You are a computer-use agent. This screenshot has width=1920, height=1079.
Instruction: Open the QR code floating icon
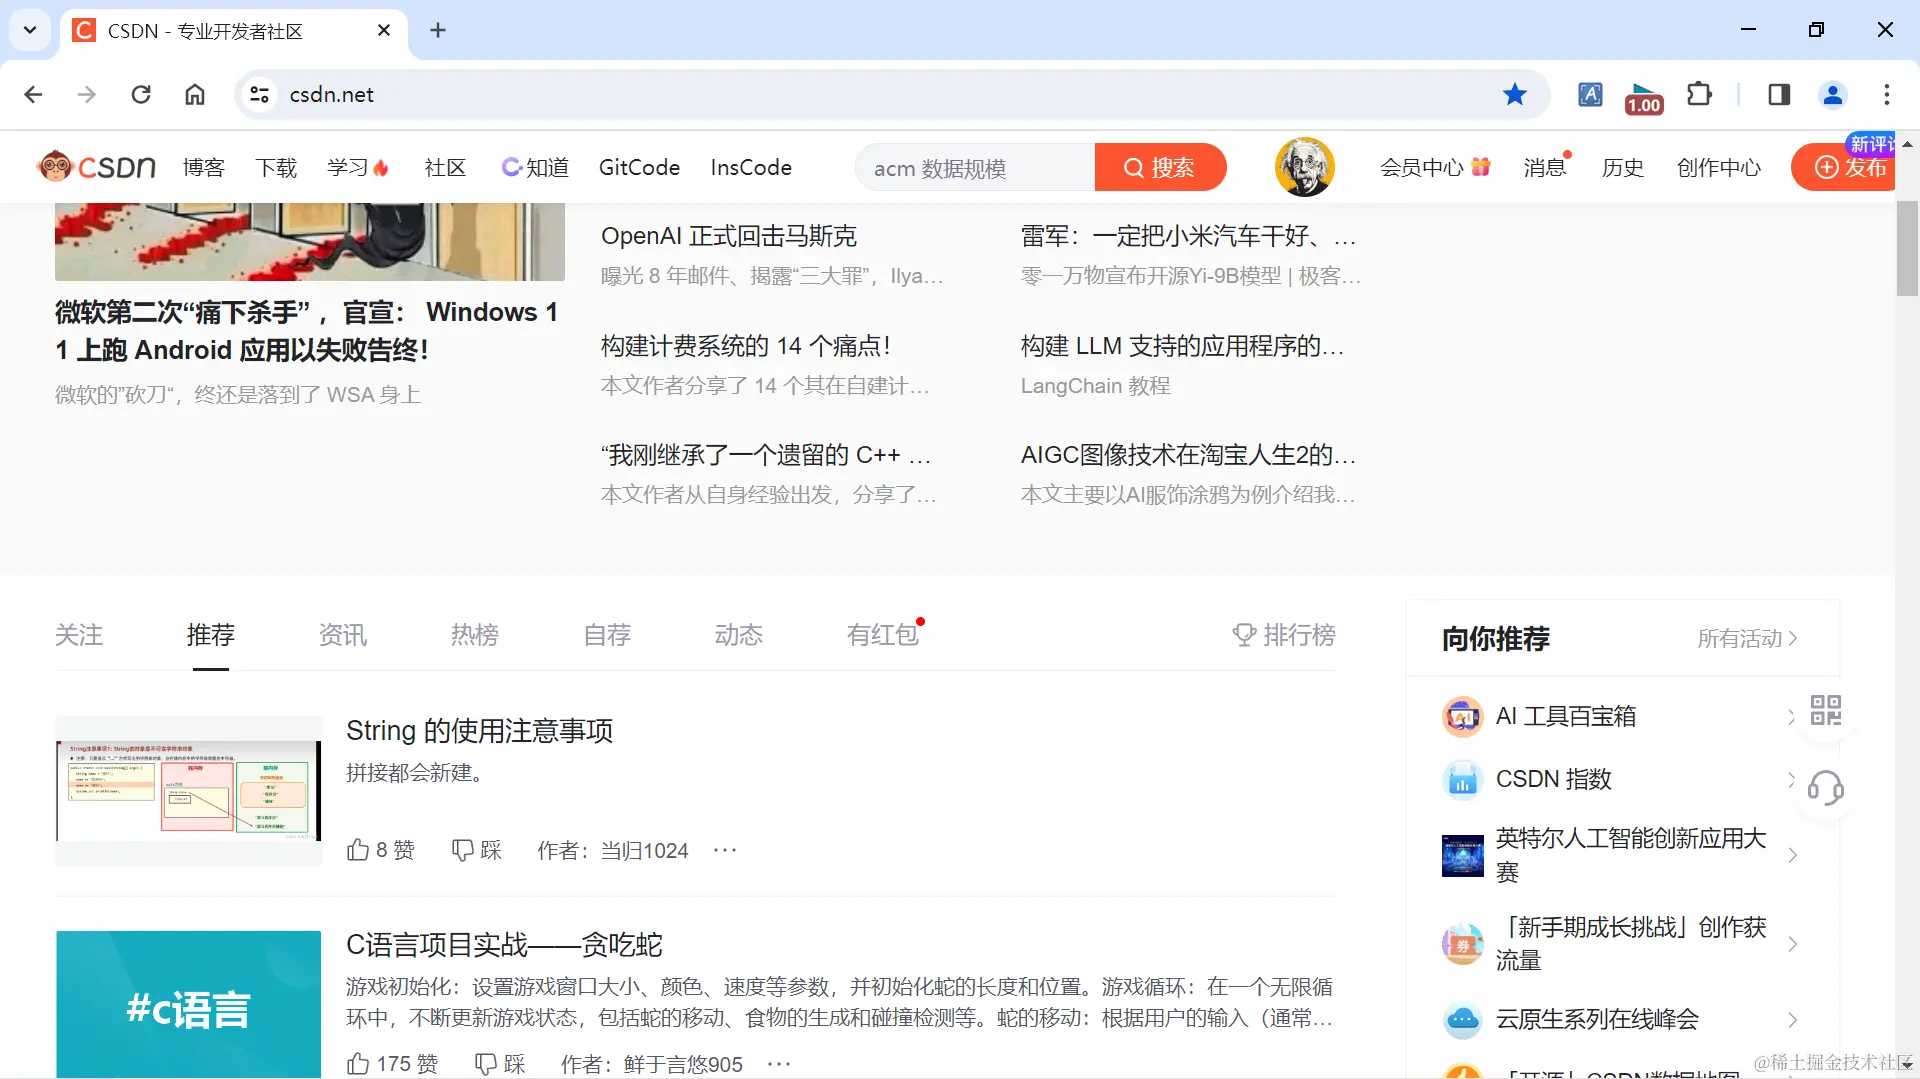click(x=1826, y=711)
